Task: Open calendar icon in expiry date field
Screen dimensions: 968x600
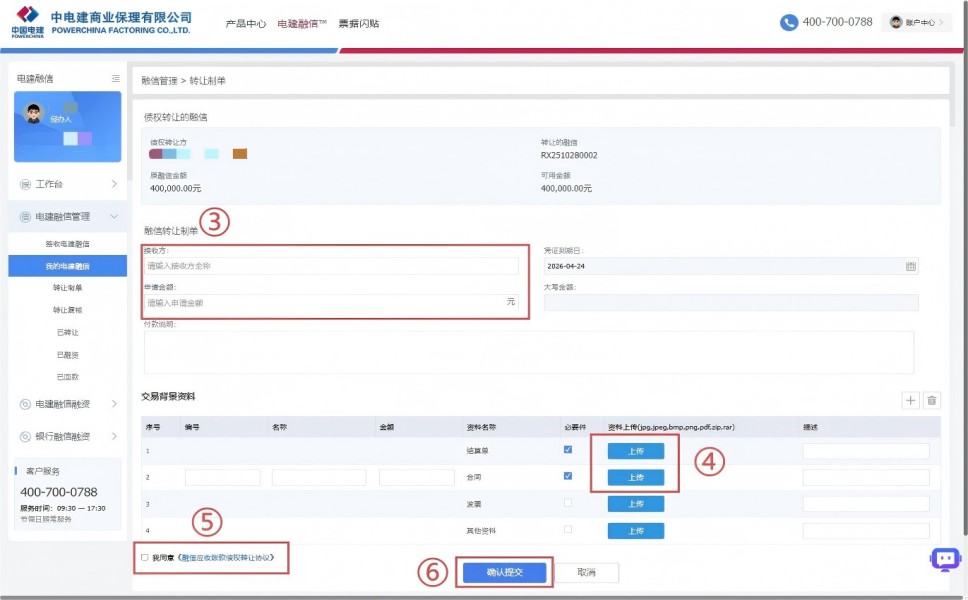Action: tap(910, 267)
